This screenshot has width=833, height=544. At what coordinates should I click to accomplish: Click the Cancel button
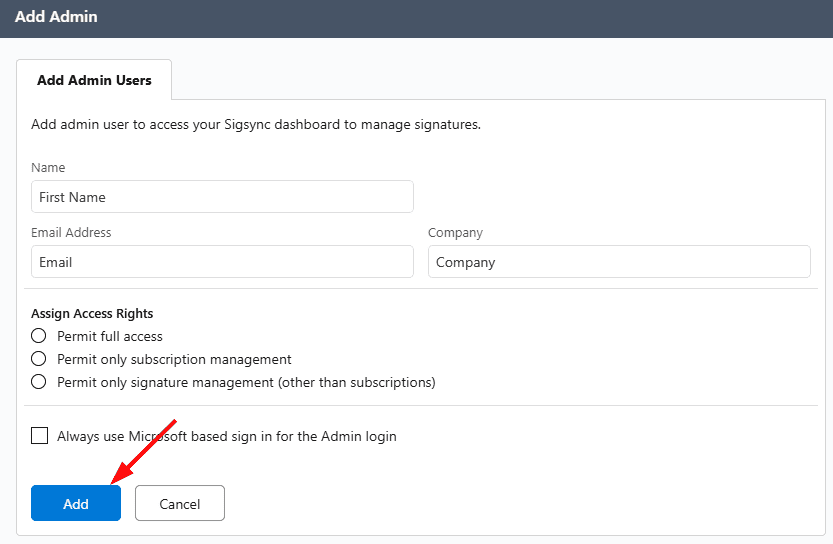click(x=180, y=504)
